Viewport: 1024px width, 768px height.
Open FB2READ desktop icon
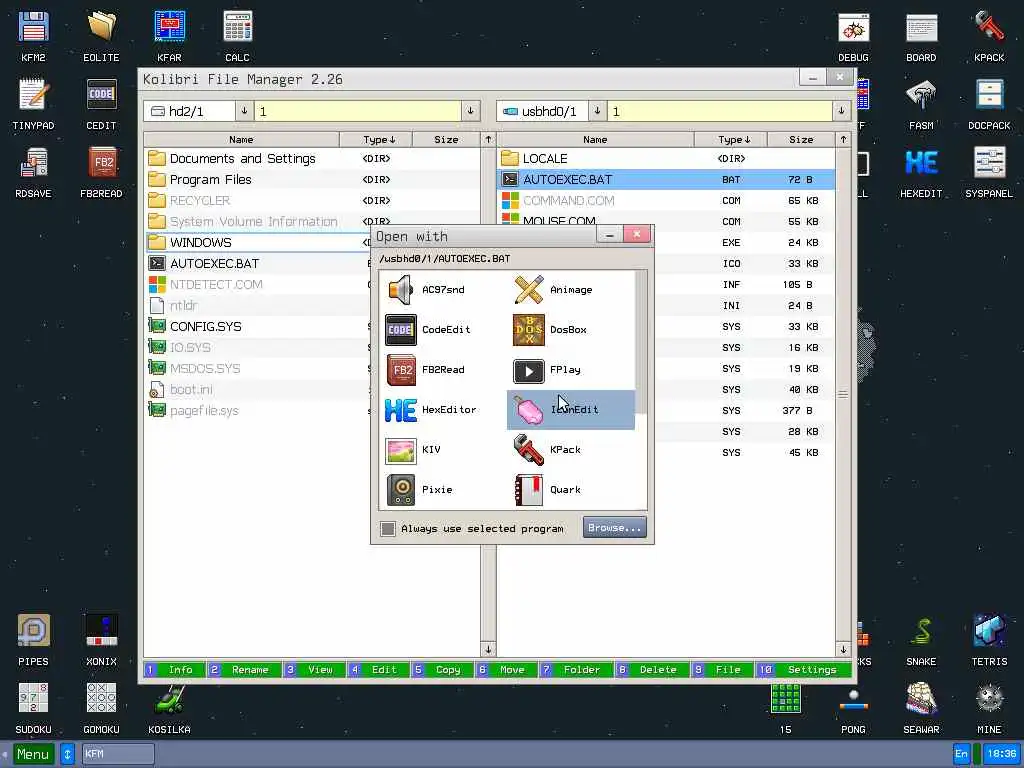101,172
